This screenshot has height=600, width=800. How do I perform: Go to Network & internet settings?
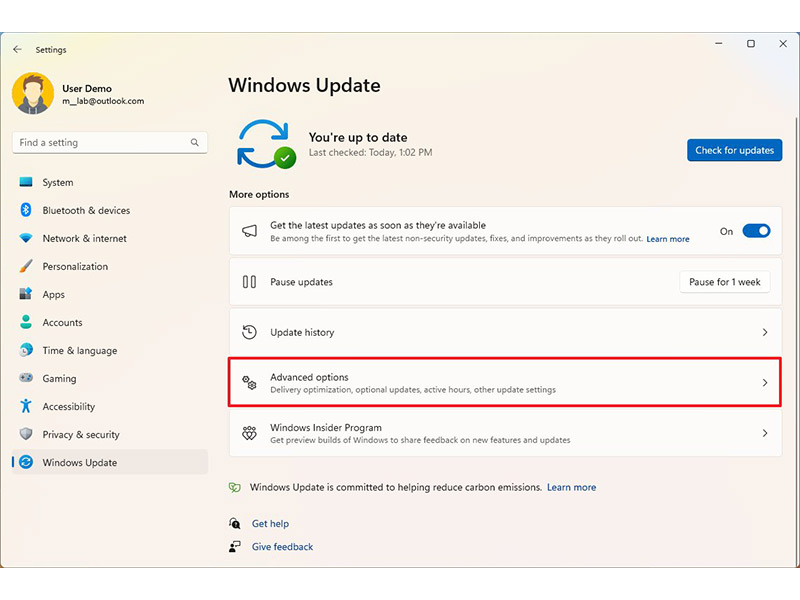pos(85,238)
